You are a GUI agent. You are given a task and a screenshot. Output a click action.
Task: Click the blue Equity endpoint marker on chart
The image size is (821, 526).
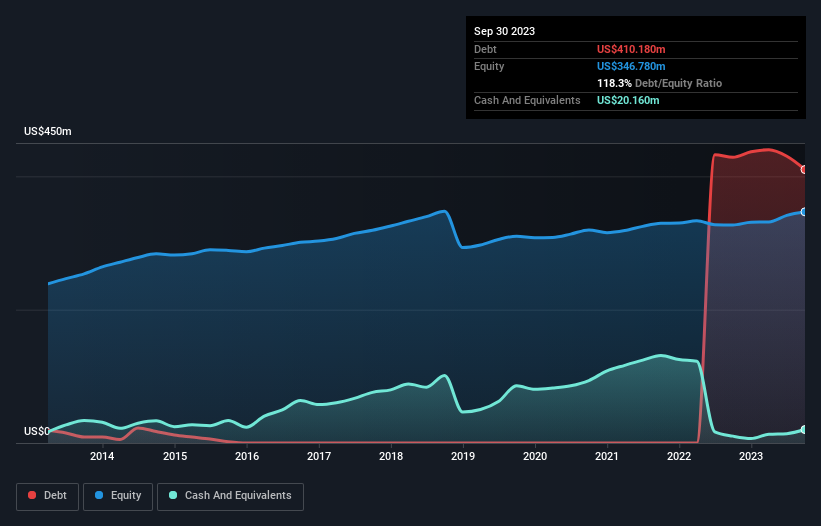pyautogui.click(x=804, y=212)
